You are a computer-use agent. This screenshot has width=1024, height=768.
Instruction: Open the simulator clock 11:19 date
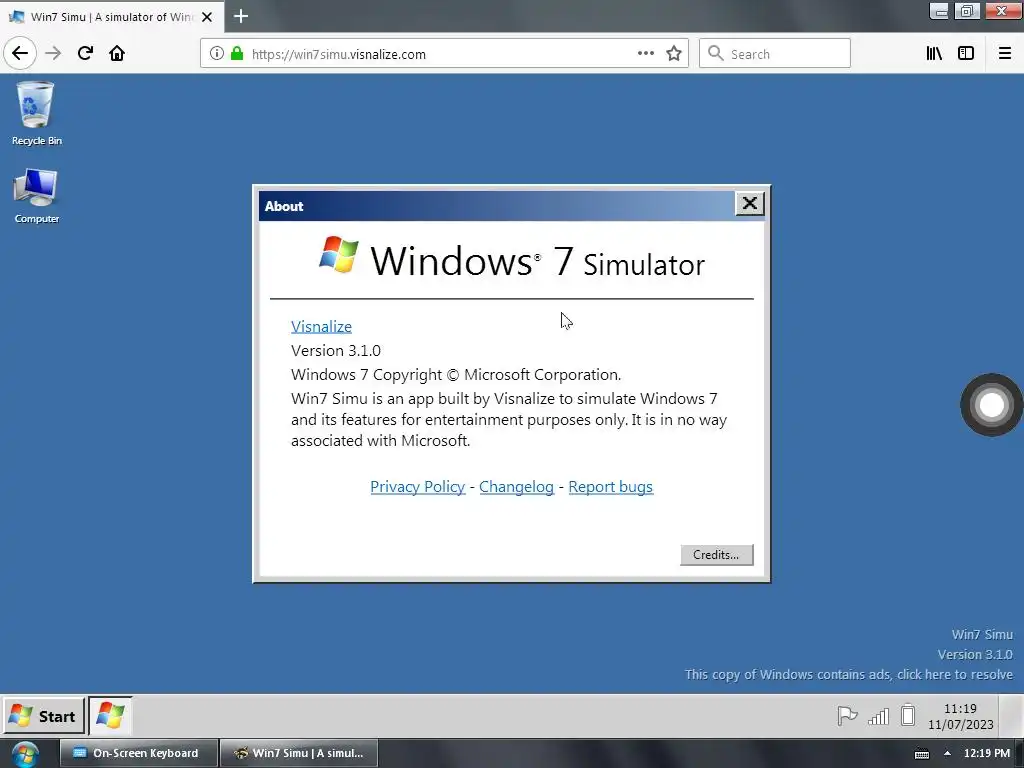coord(960,716)
